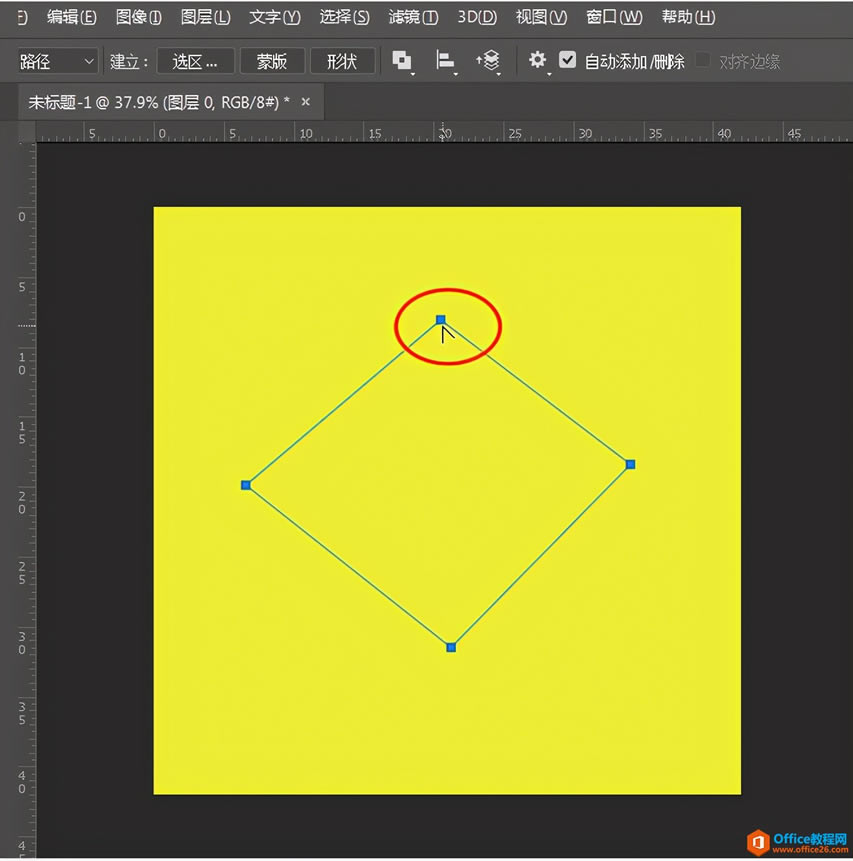Click the right anchor point of the path
The width and height of the screenshot is (853, 861).
pyautogui.click(x=631, y=465)
